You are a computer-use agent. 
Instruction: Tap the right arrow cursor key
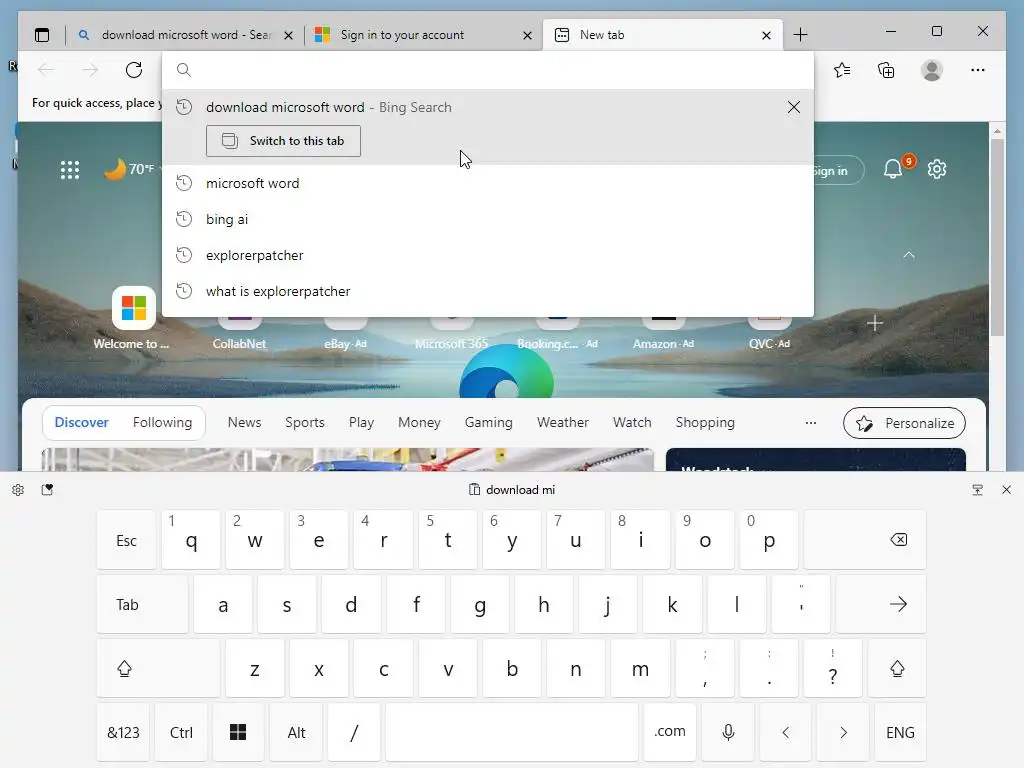point(843,733)
